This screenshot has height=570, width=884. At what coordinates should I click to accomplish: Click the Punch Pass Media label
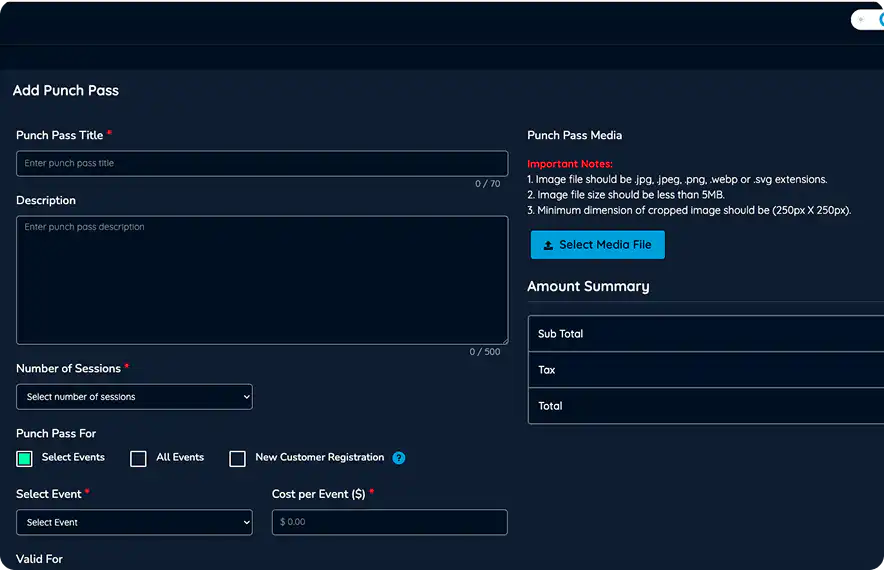click(x=574, y=135)
